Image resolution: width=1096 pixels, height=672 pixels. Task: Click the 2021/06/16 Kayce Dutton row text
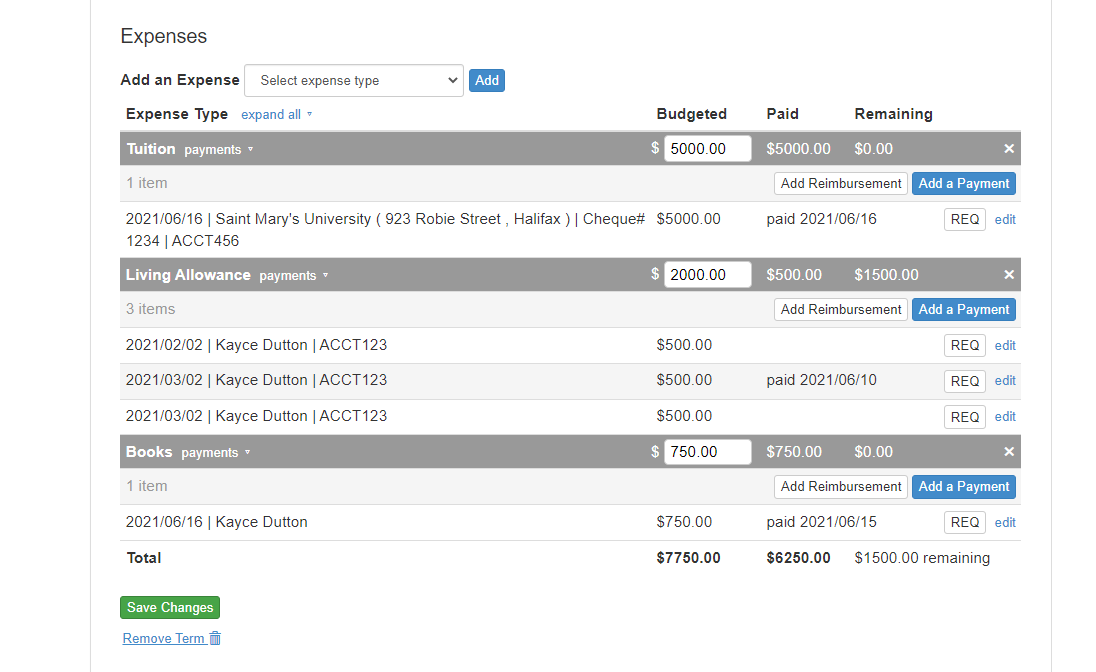tap(217, 522)
